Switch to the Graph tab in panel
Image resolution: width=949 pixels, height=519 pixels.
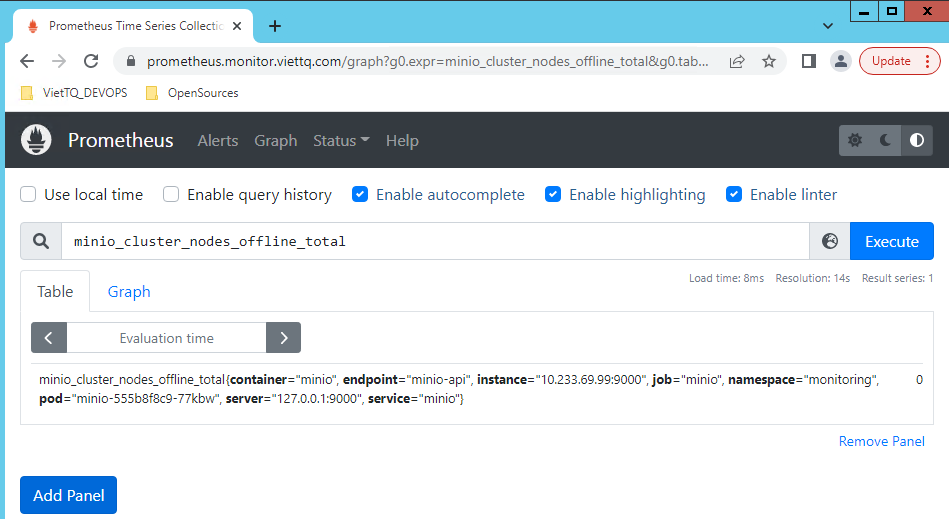(x=129, y=291)
